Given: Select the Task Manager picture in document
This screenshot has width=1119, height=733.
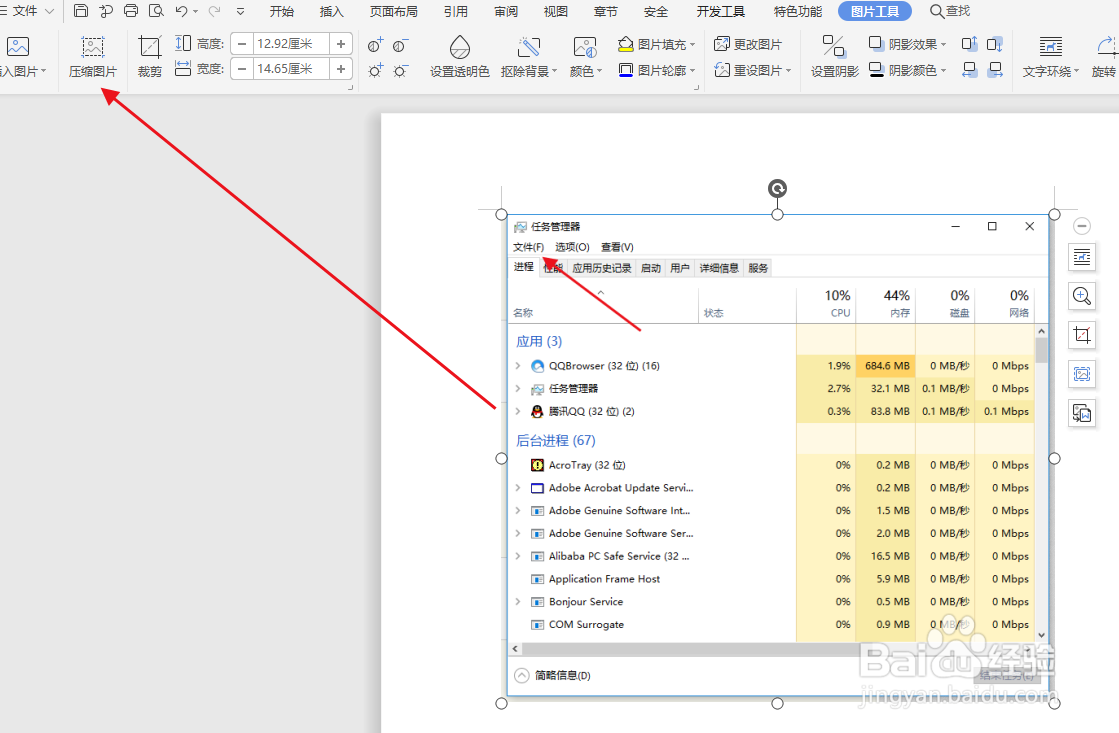Looking at the screenshot, I should click(x=778, y=458).
